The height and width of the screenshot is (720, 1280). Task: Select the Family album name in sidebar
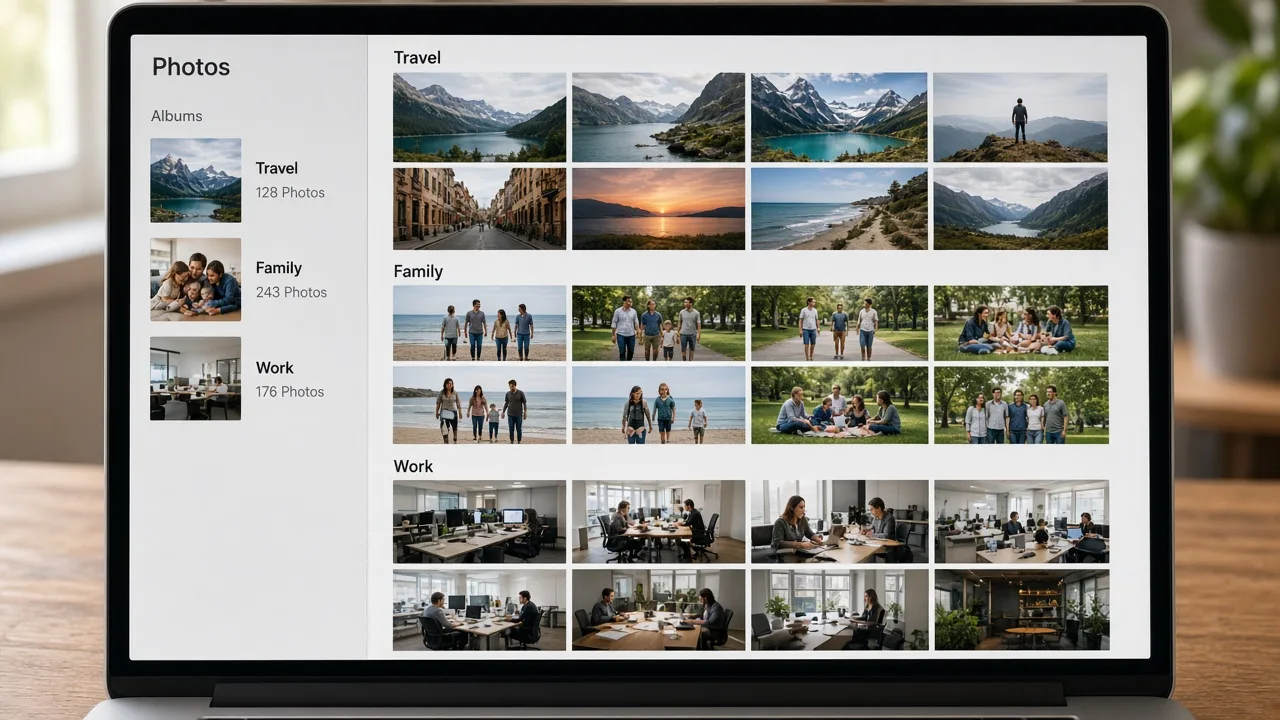click(279, 268)
